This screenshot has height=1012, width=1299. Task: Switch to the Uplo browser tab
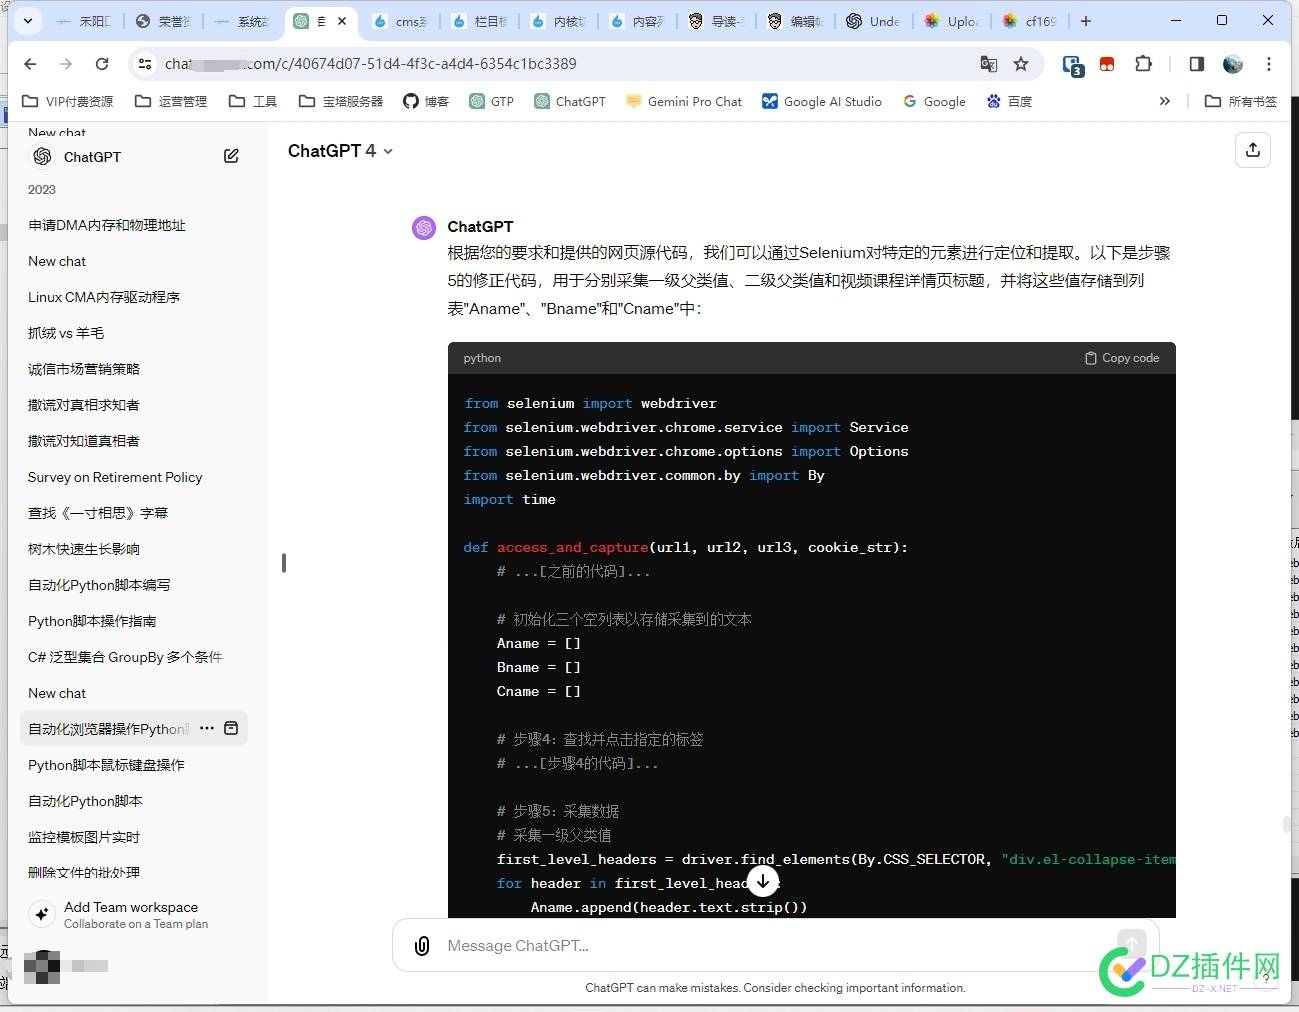951,20
